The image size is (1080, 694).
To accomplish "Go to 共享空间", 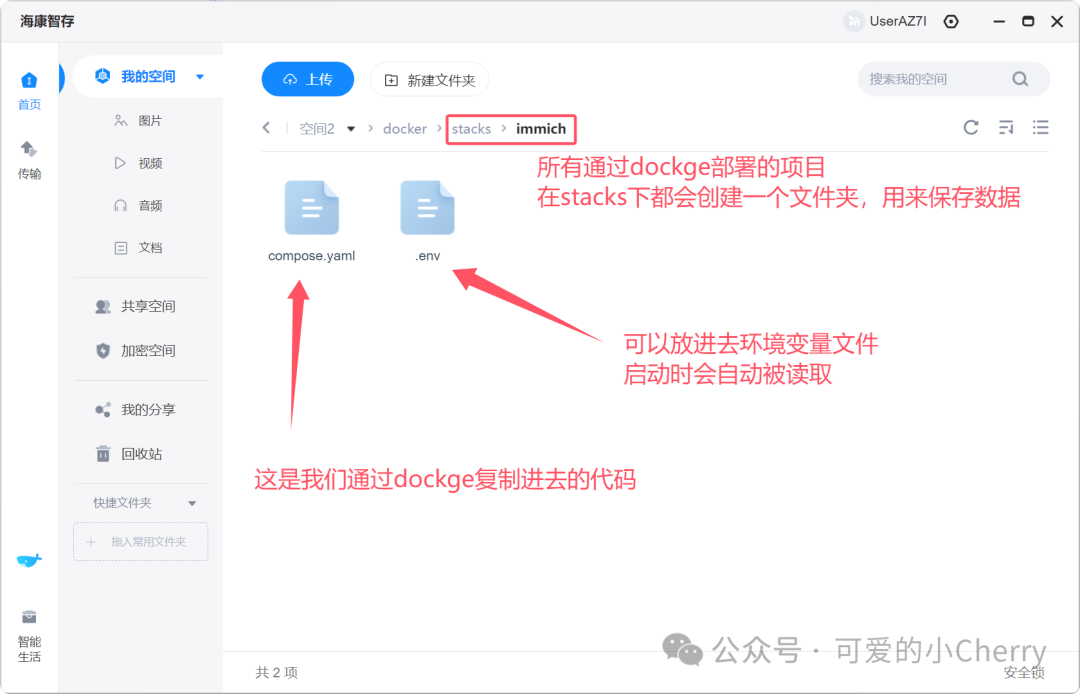I will click(135, 306).
